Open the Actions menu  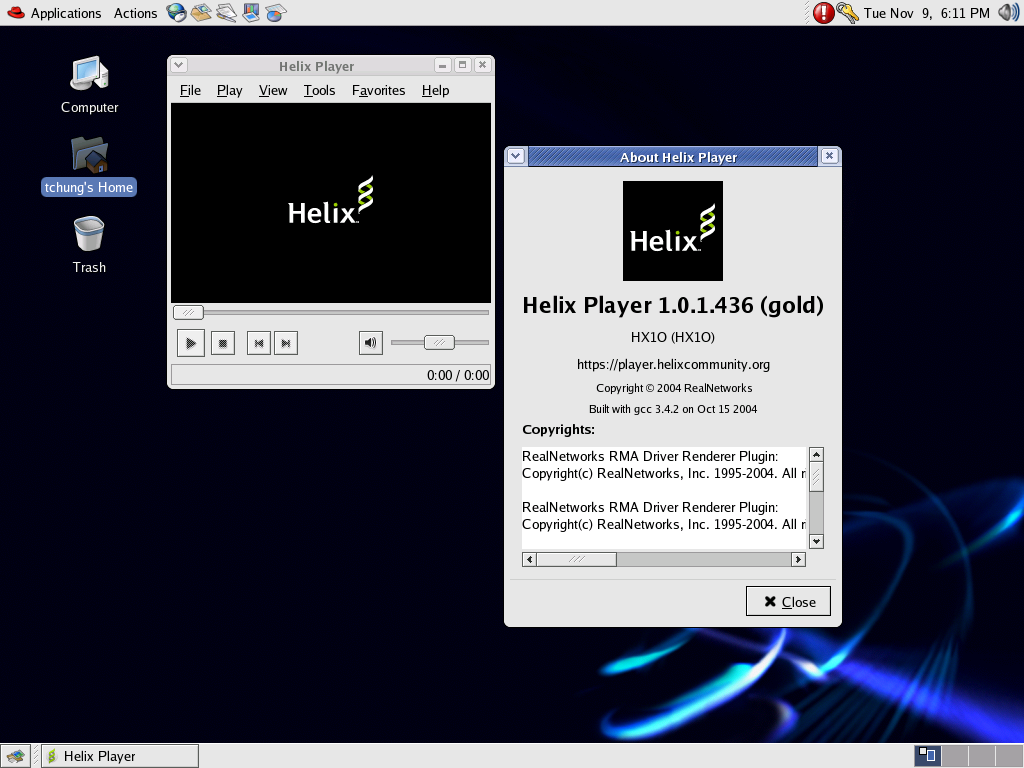pos(135,13)
